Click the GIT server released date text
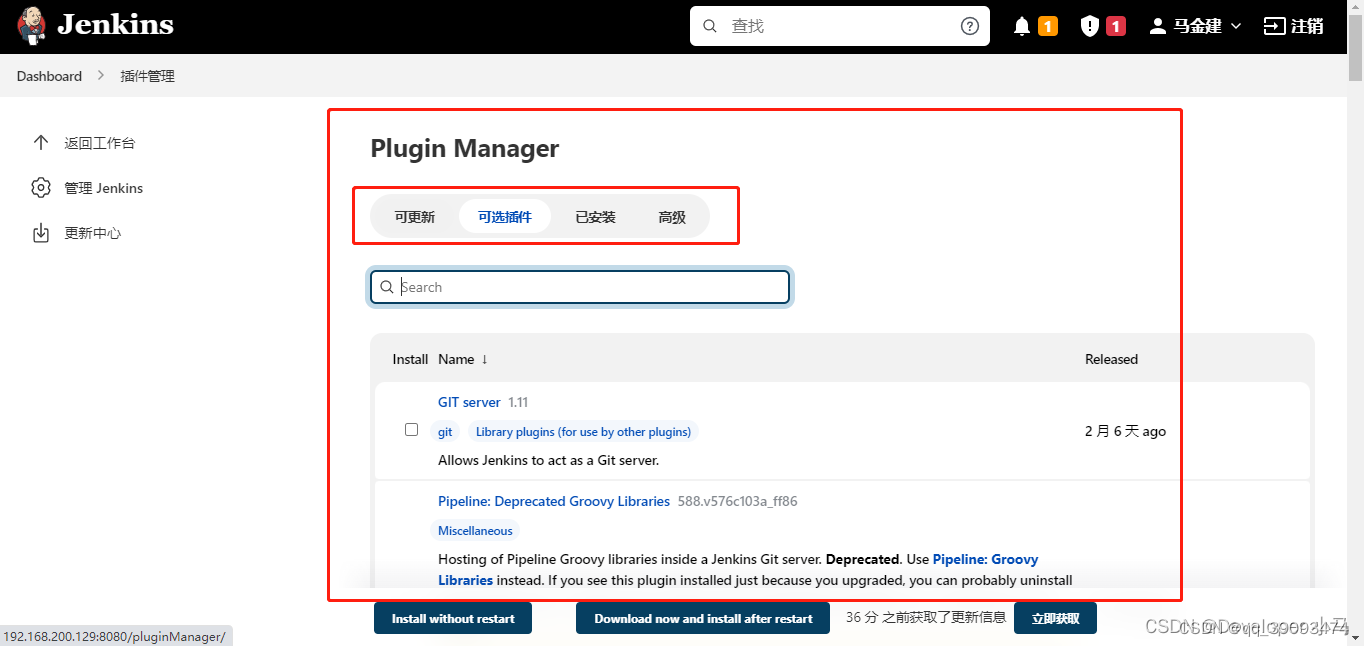Image resolution: width=1364 pixels, height=646 pixels. click(1125, 431)
